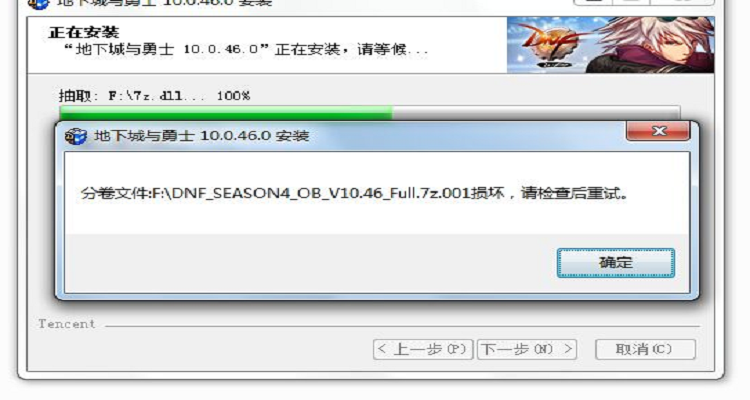Click the 确定 button in error dialog
The image size is (750, 400).
(616, 263)
